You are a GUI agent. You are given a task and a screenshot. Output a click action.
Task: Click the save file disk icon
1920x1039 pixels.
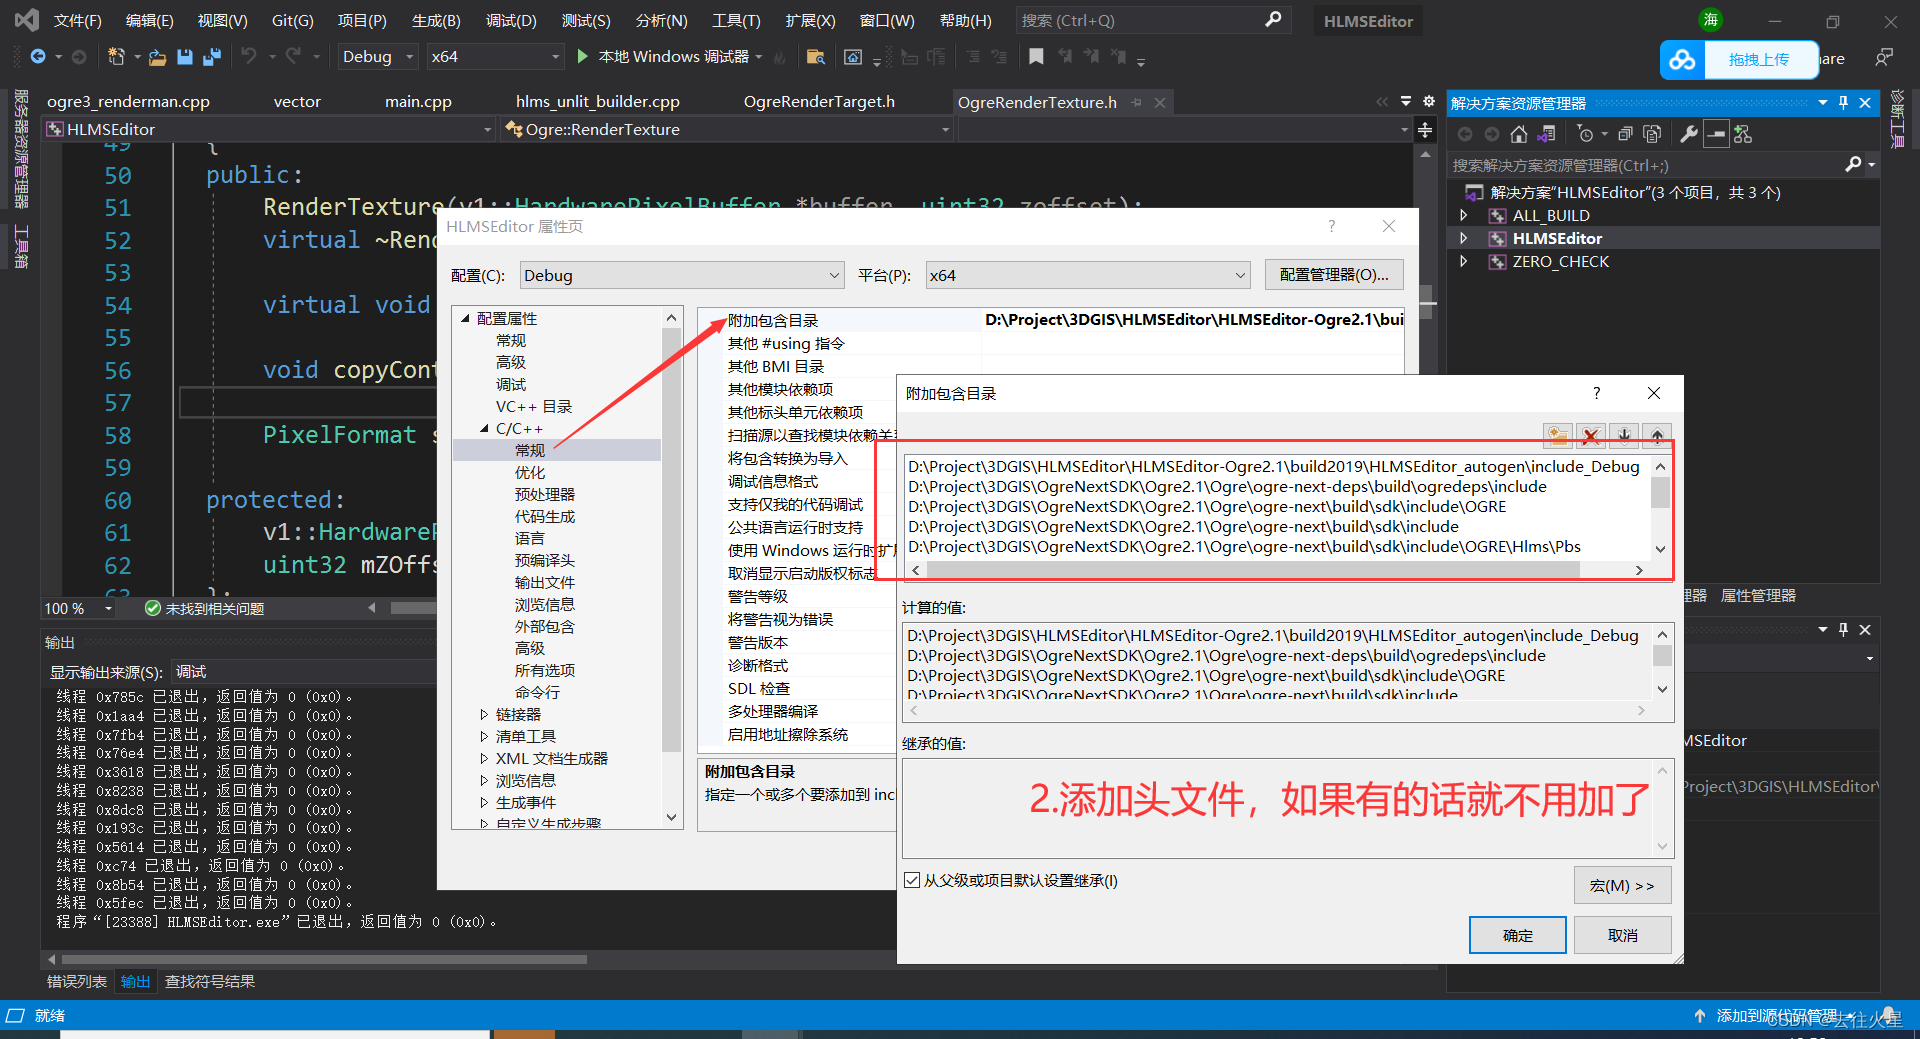click(x=184, y=57)
